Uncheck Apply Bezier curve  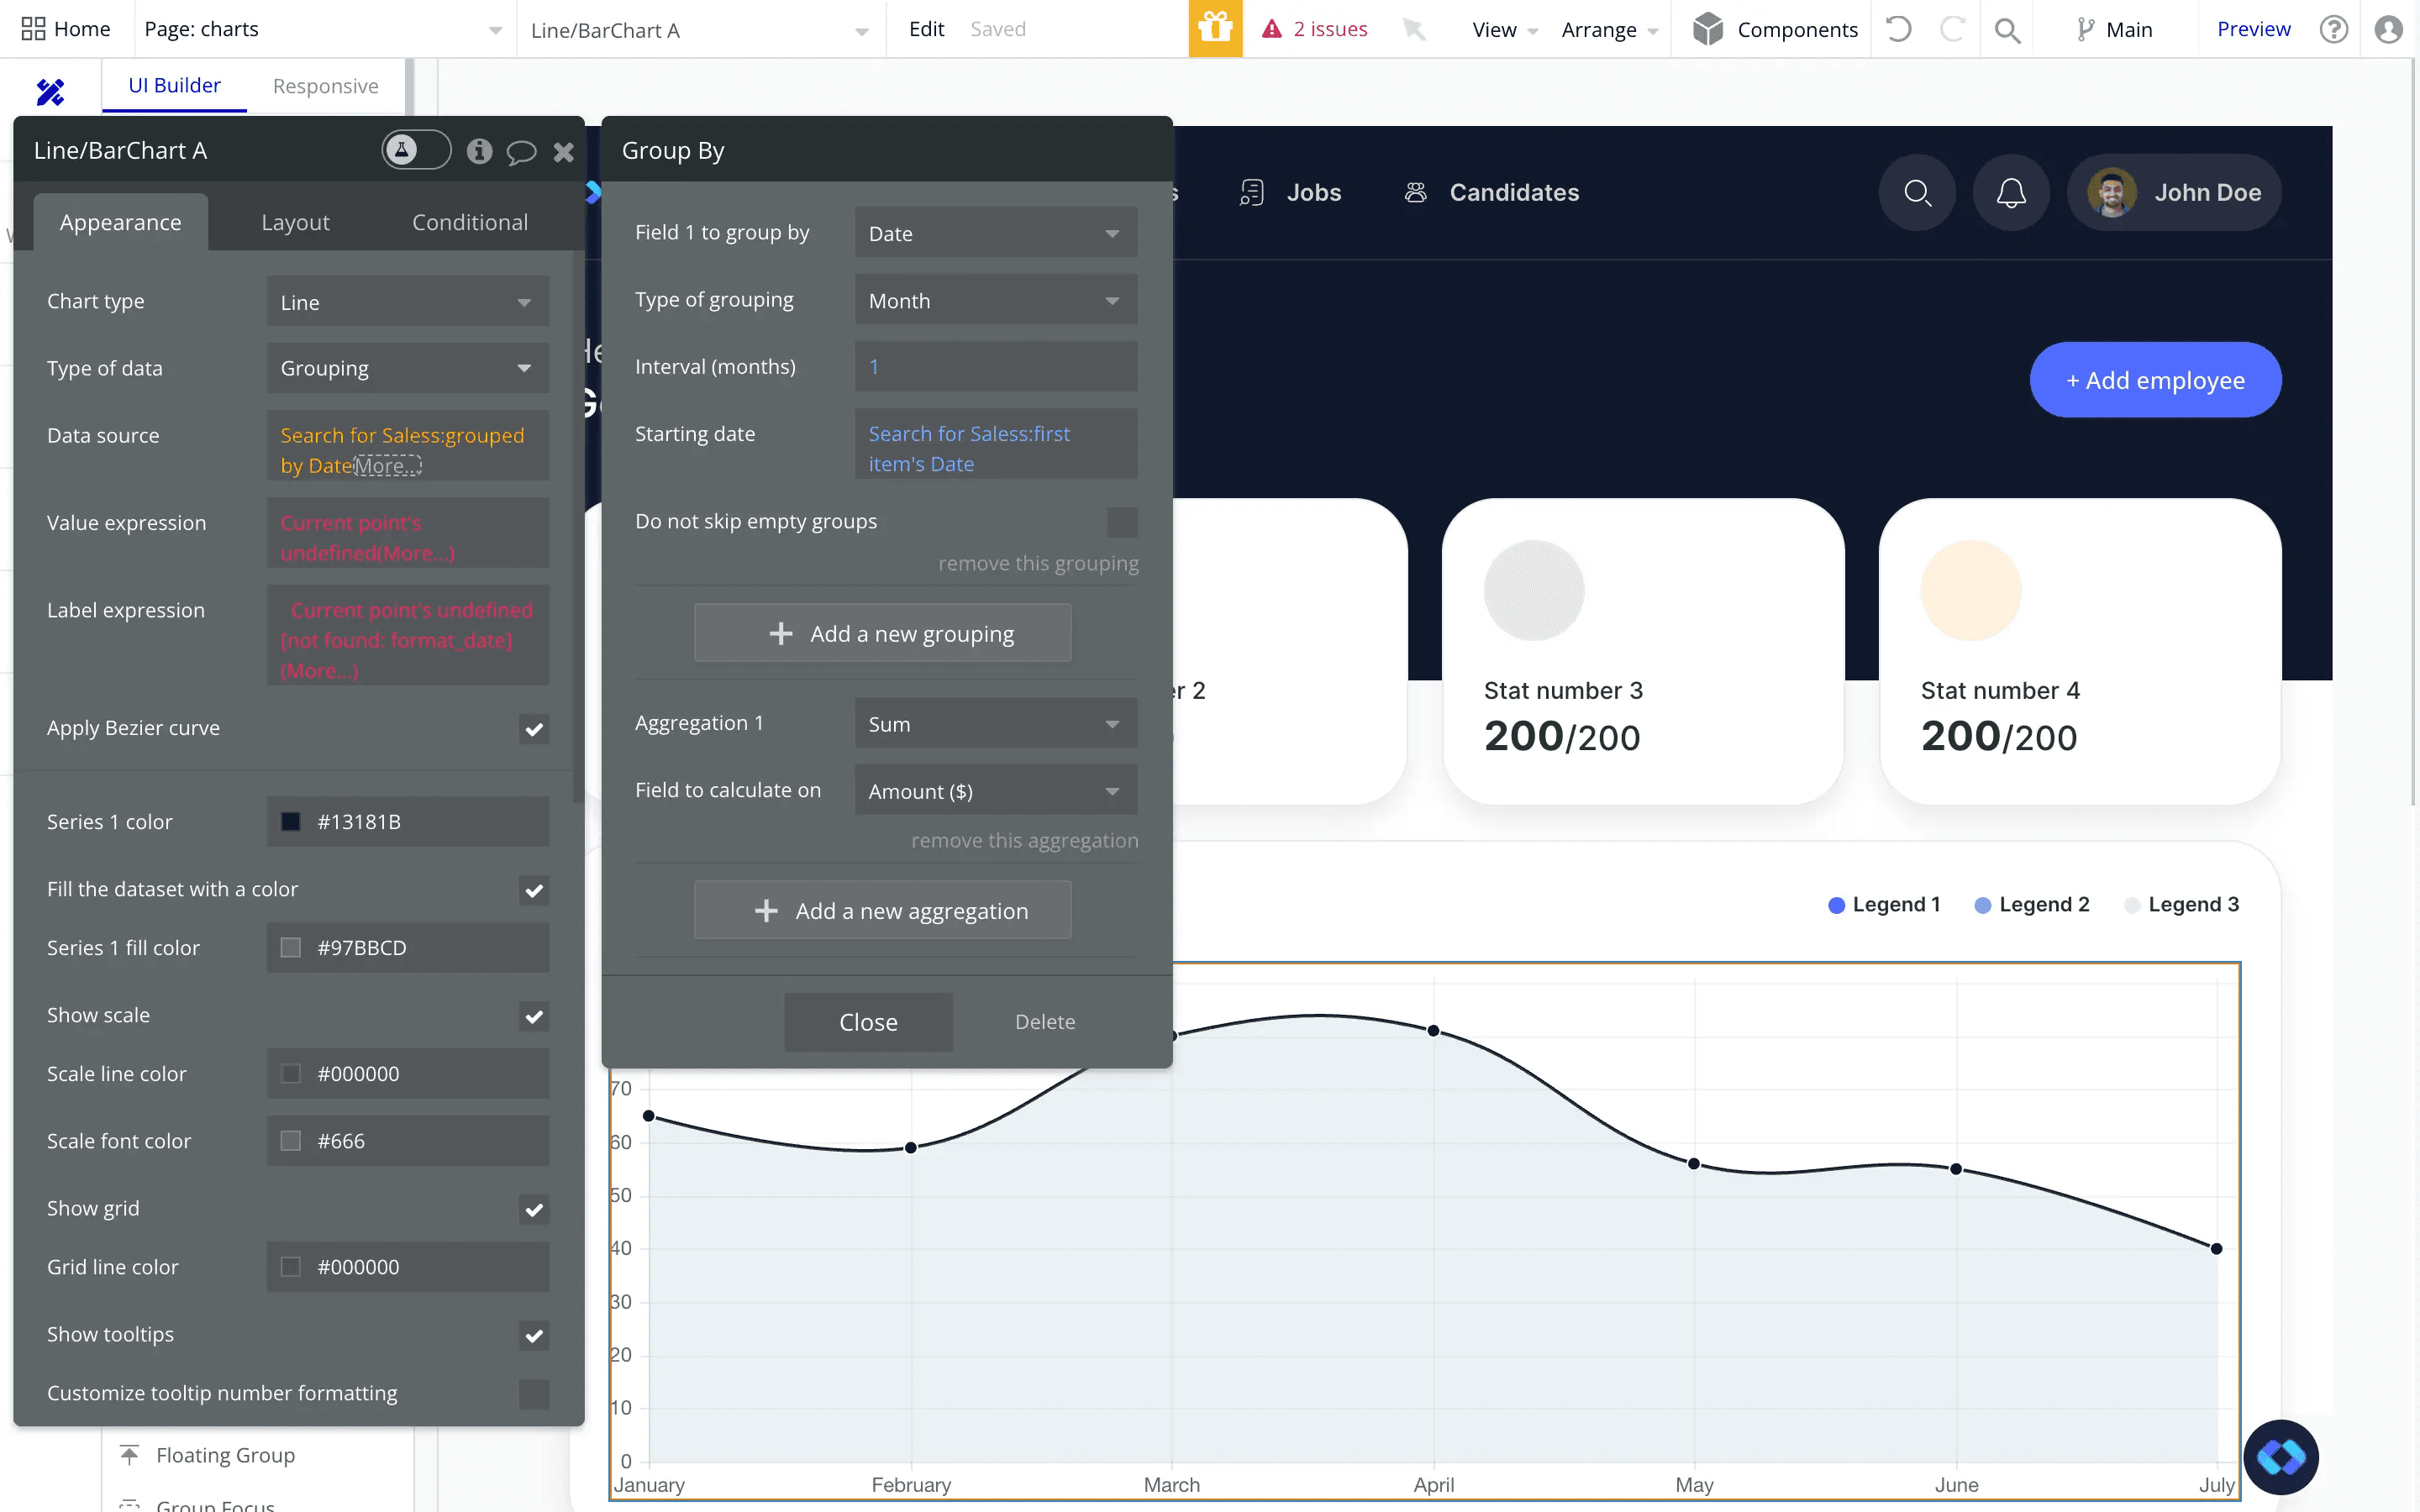[x=534, y=729]
